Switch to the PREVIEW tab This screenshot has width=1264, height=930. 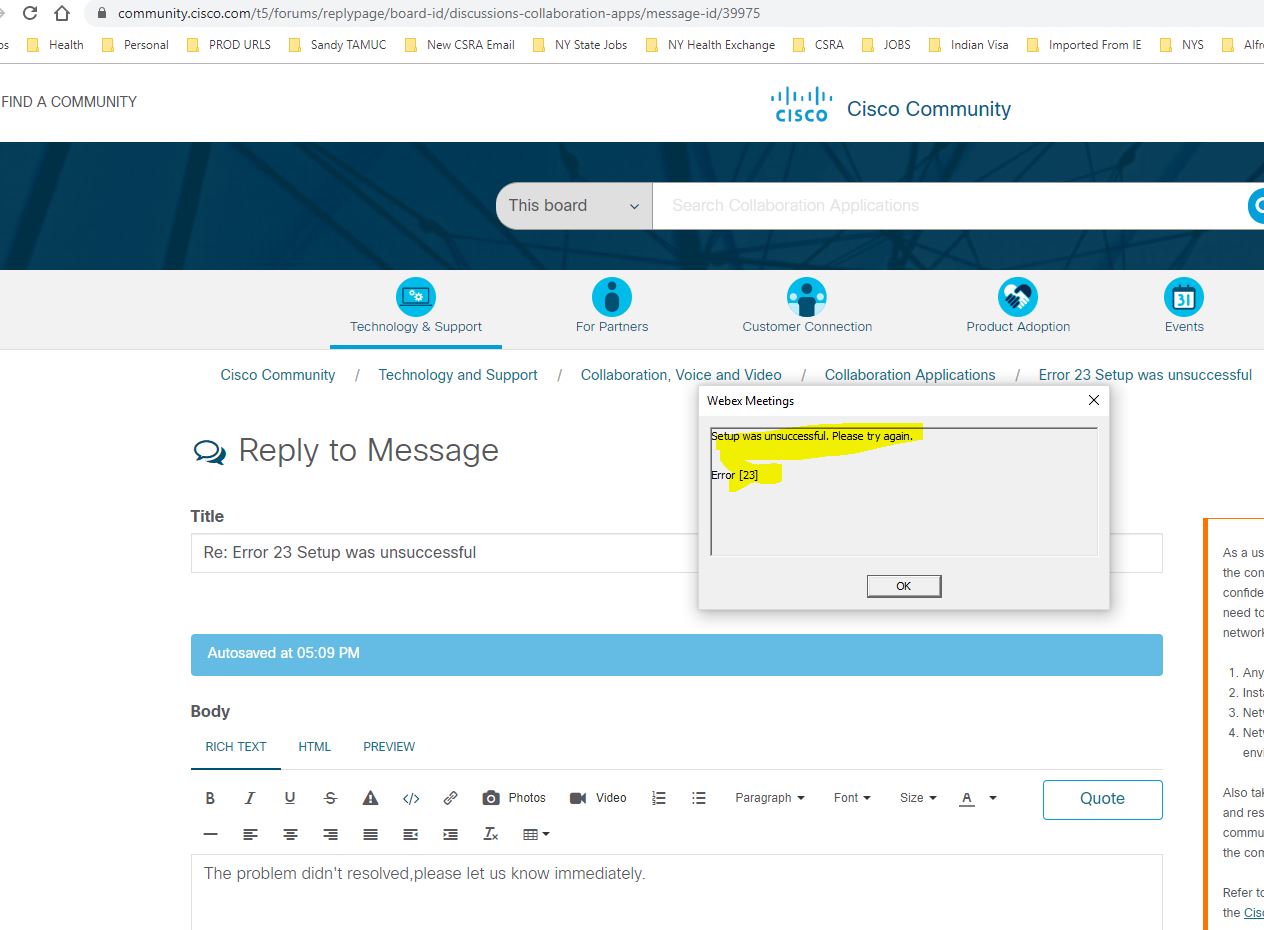389,746
